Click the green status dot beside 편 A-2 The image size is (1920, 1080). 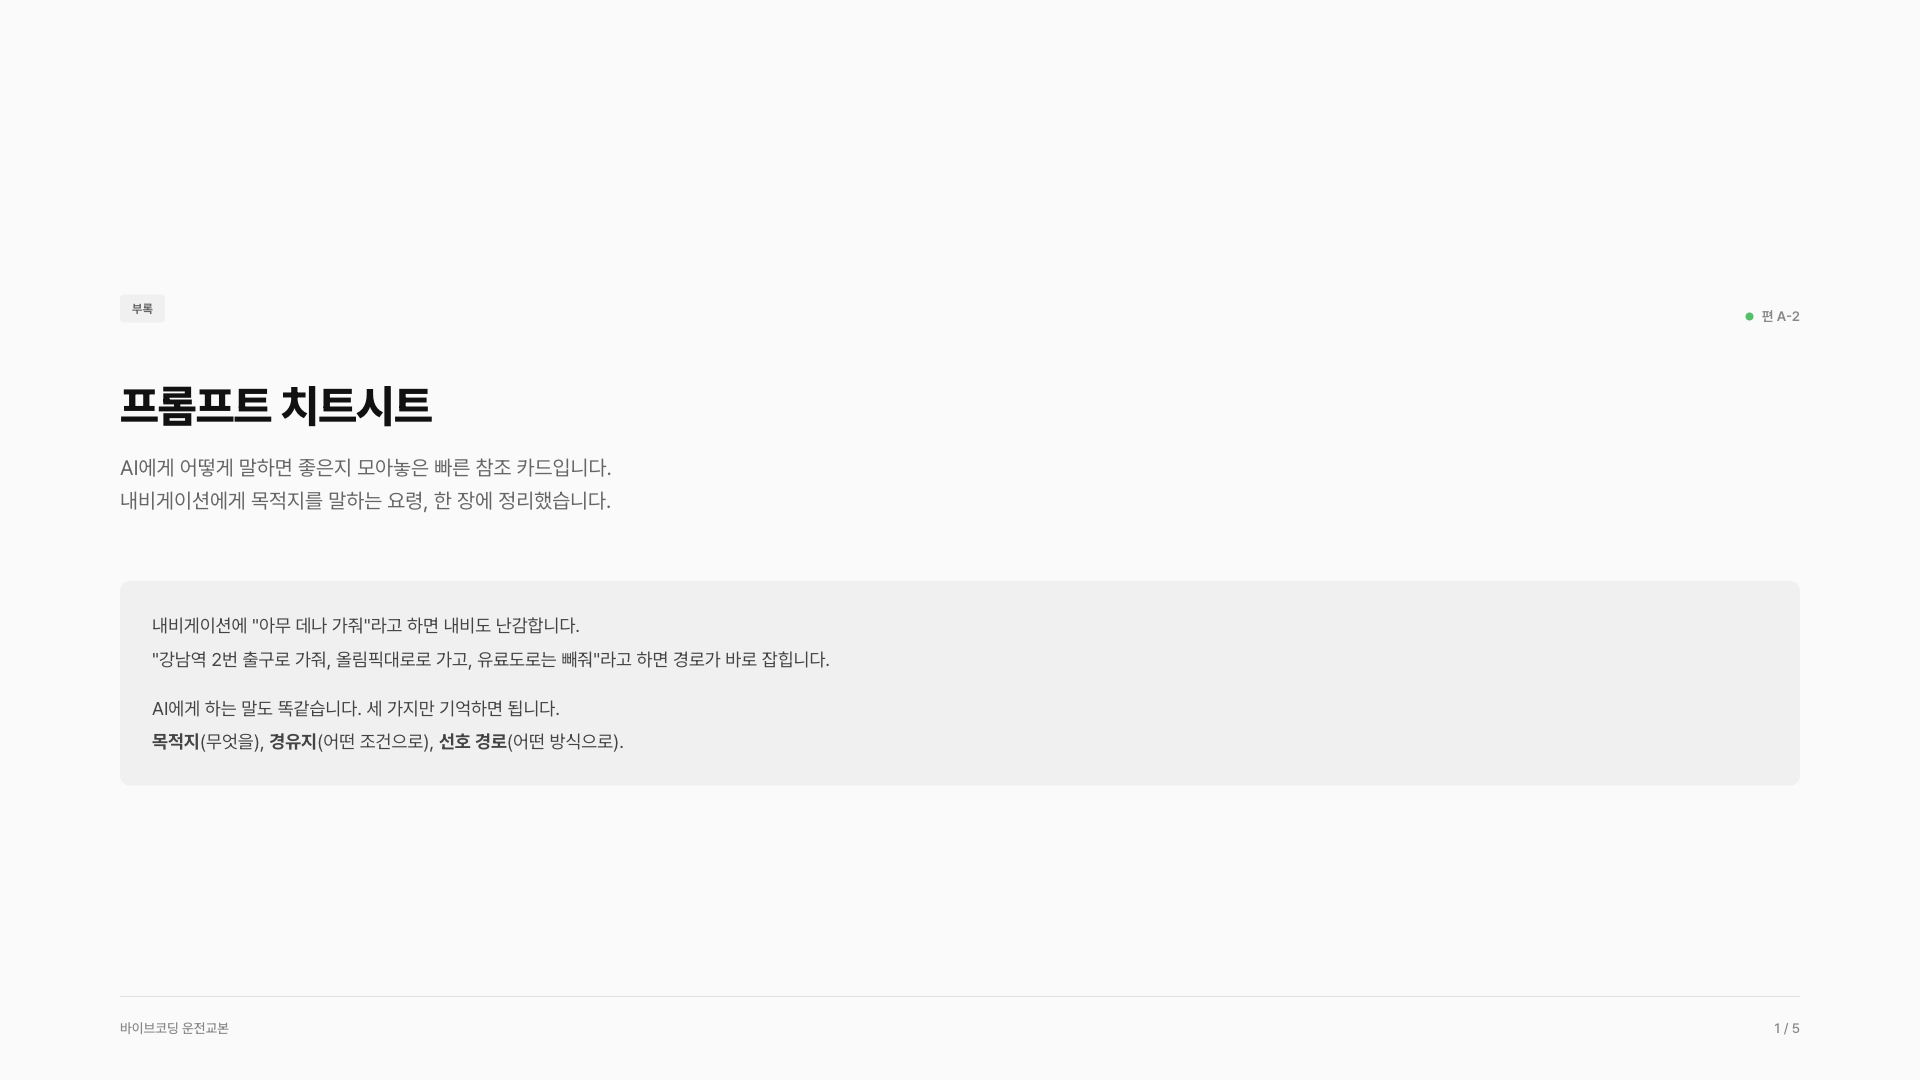click(1749, 317)
